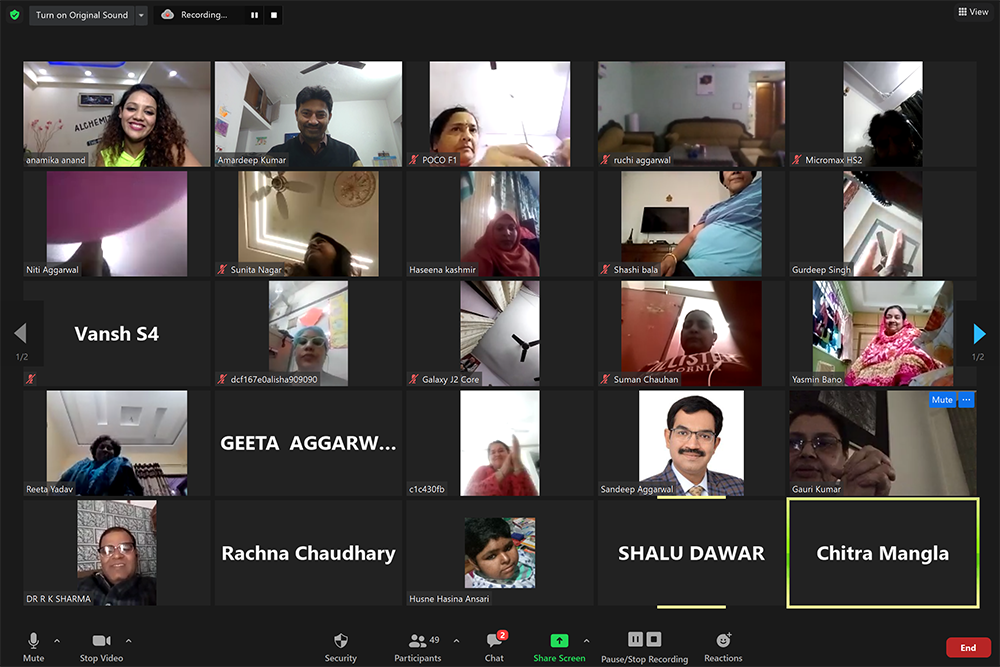Image resolution: width=1000 pixels, height=667 pixels.
Task: Expand audio options arrow beside Mute
Action: coord(57,641)
